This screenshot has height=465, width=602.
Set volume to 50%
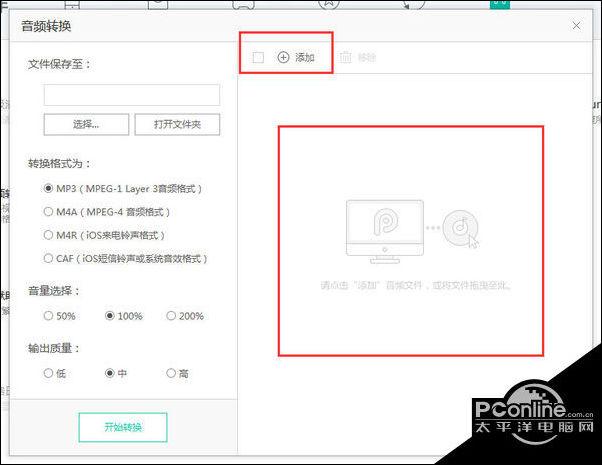(x=48, y=316)
